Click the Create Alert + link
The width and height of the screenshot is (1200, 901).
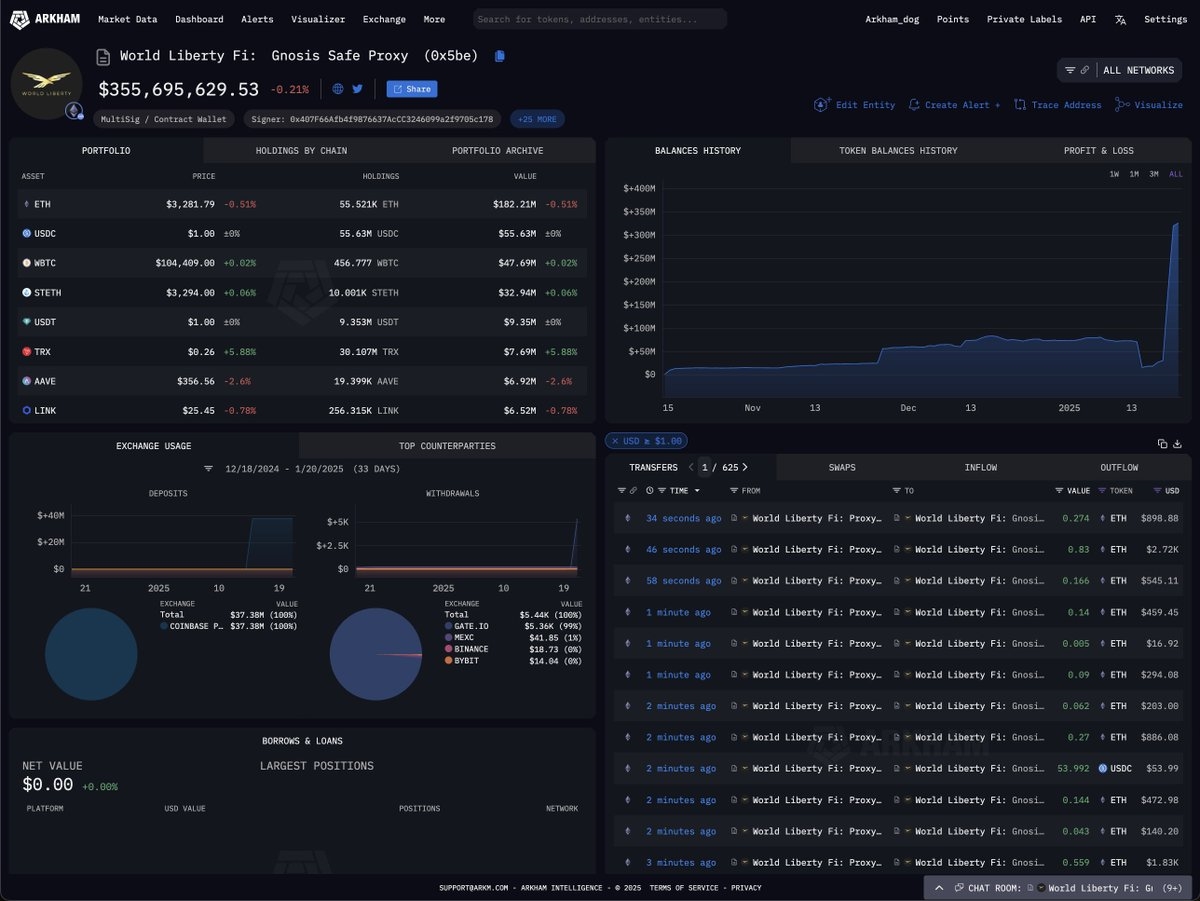pos(955,105)
